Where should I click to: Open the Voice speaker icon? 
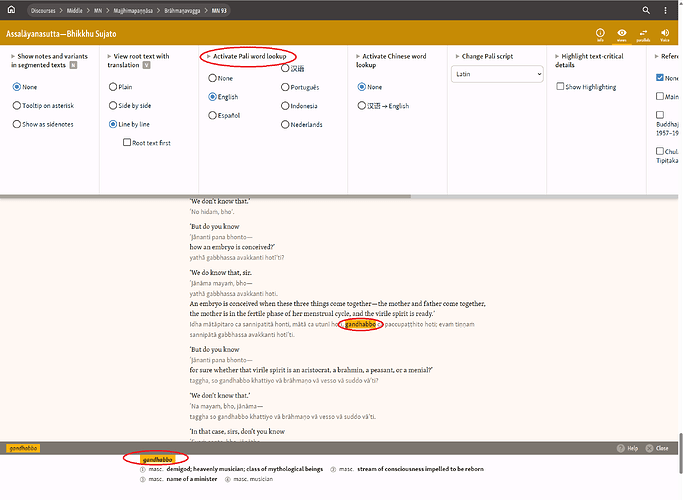click(x=665, y=35)
